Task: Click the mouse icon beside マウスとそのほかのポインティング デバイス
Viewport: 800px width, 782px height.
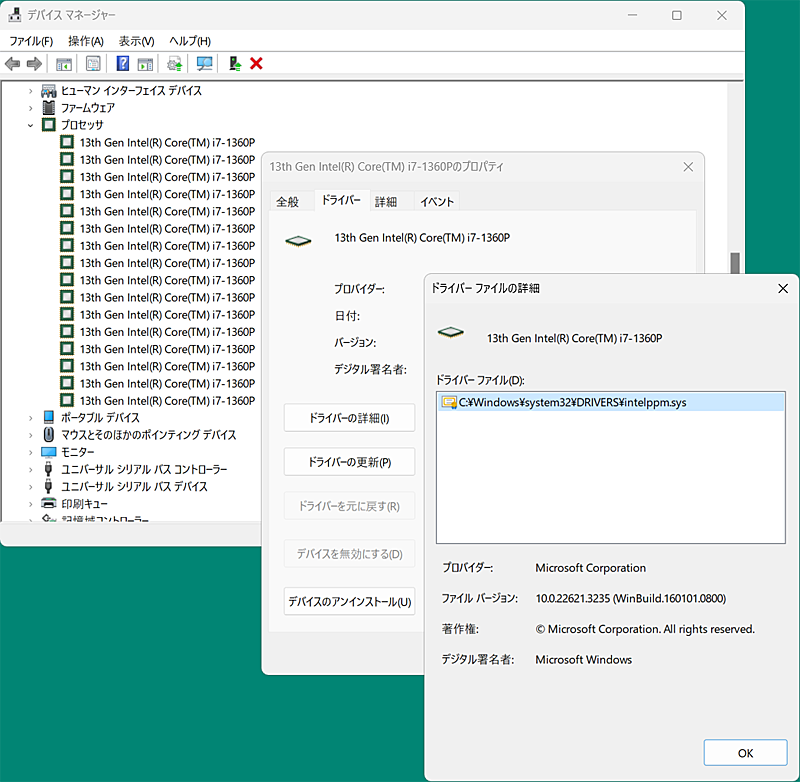Action: [48, 435]
